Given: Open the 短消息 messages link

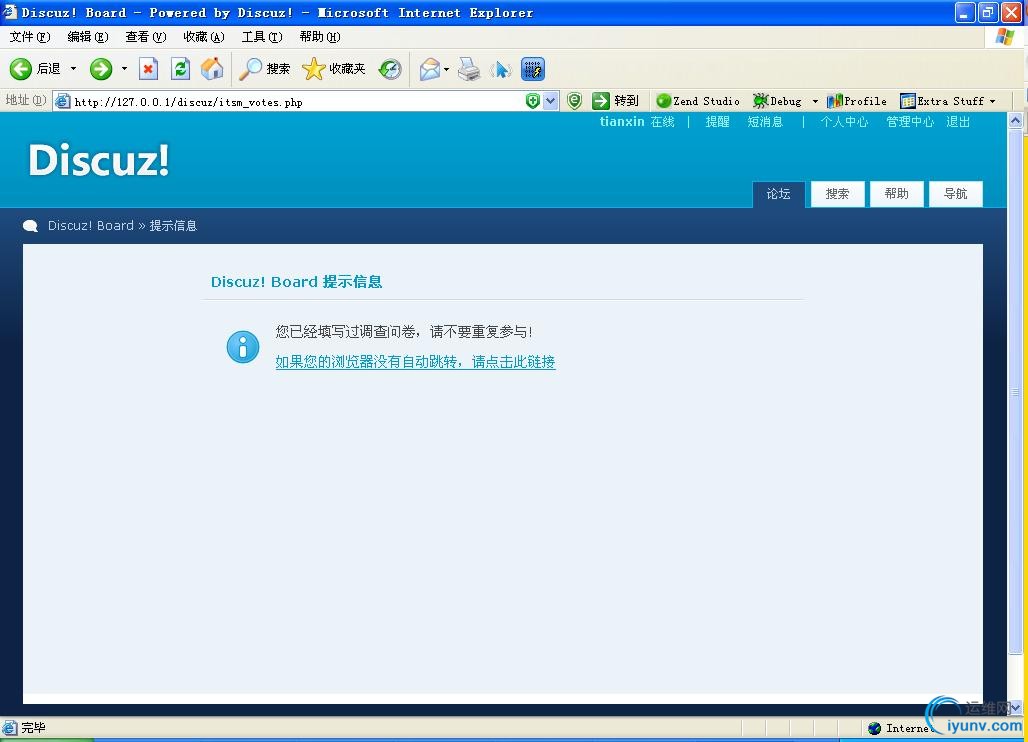Looking at the screenshot, I should (x=765, y=122).
